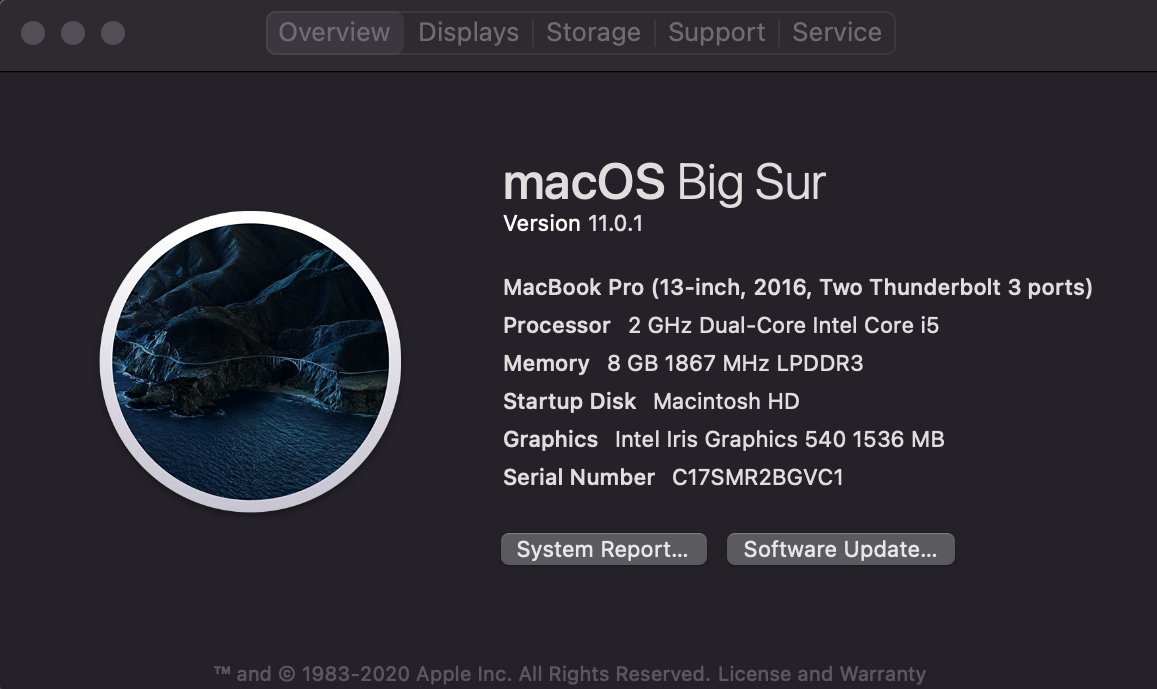
Task: Click the Processor info line
Action: [721, 326]
